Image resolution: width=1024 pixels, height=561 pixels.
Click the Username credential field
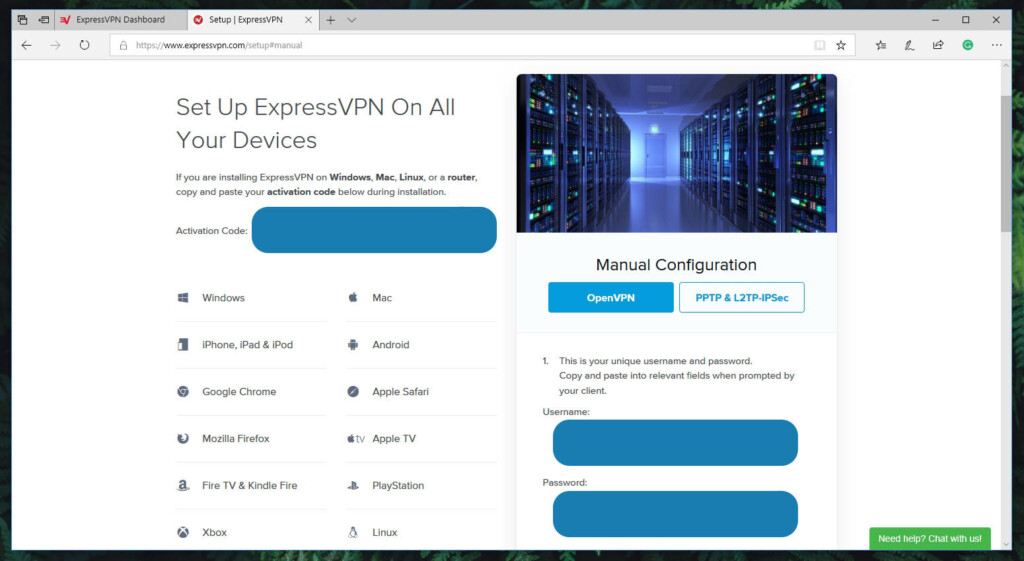coord(675,443)
